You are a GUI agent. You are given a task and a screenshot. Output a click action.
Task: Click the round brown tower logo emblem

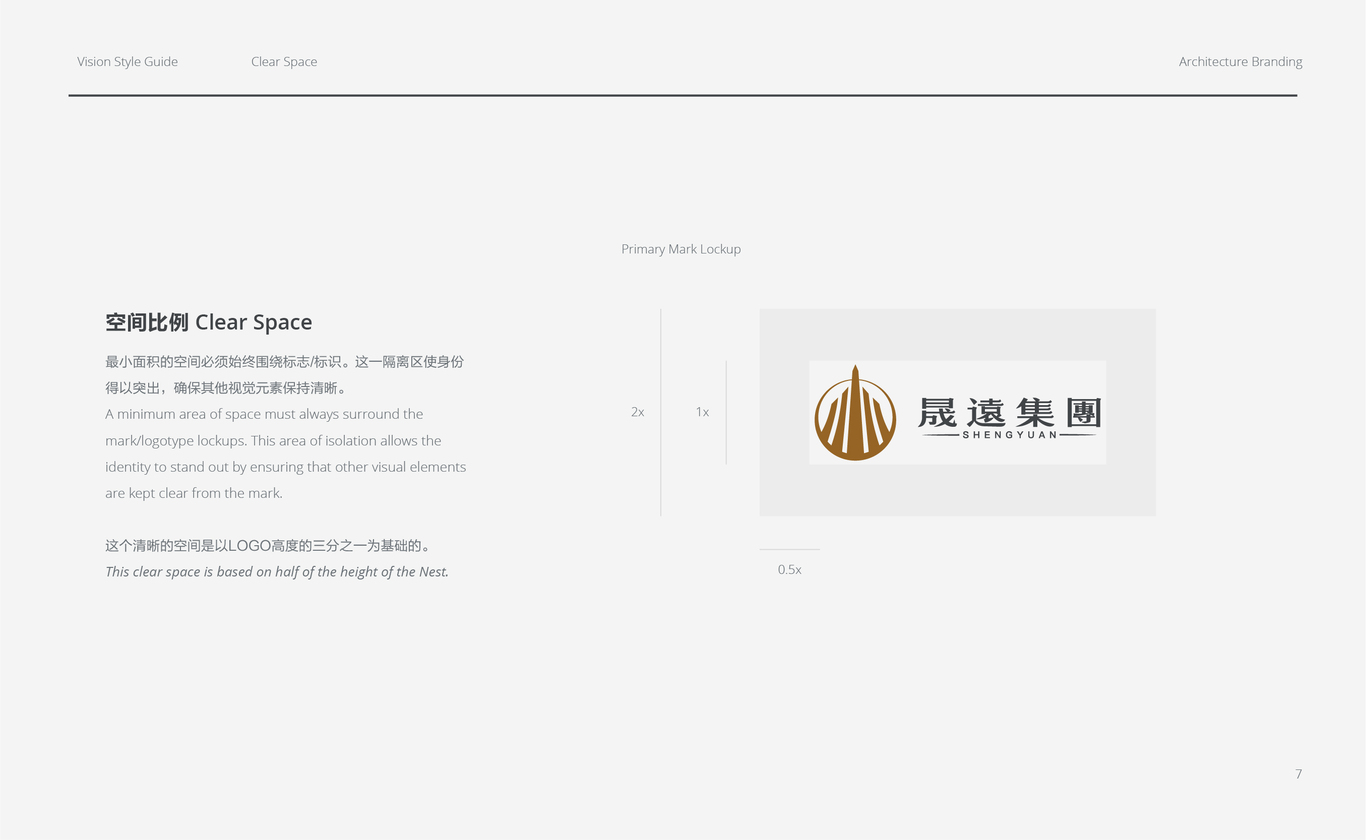click(x=855, y=413)
